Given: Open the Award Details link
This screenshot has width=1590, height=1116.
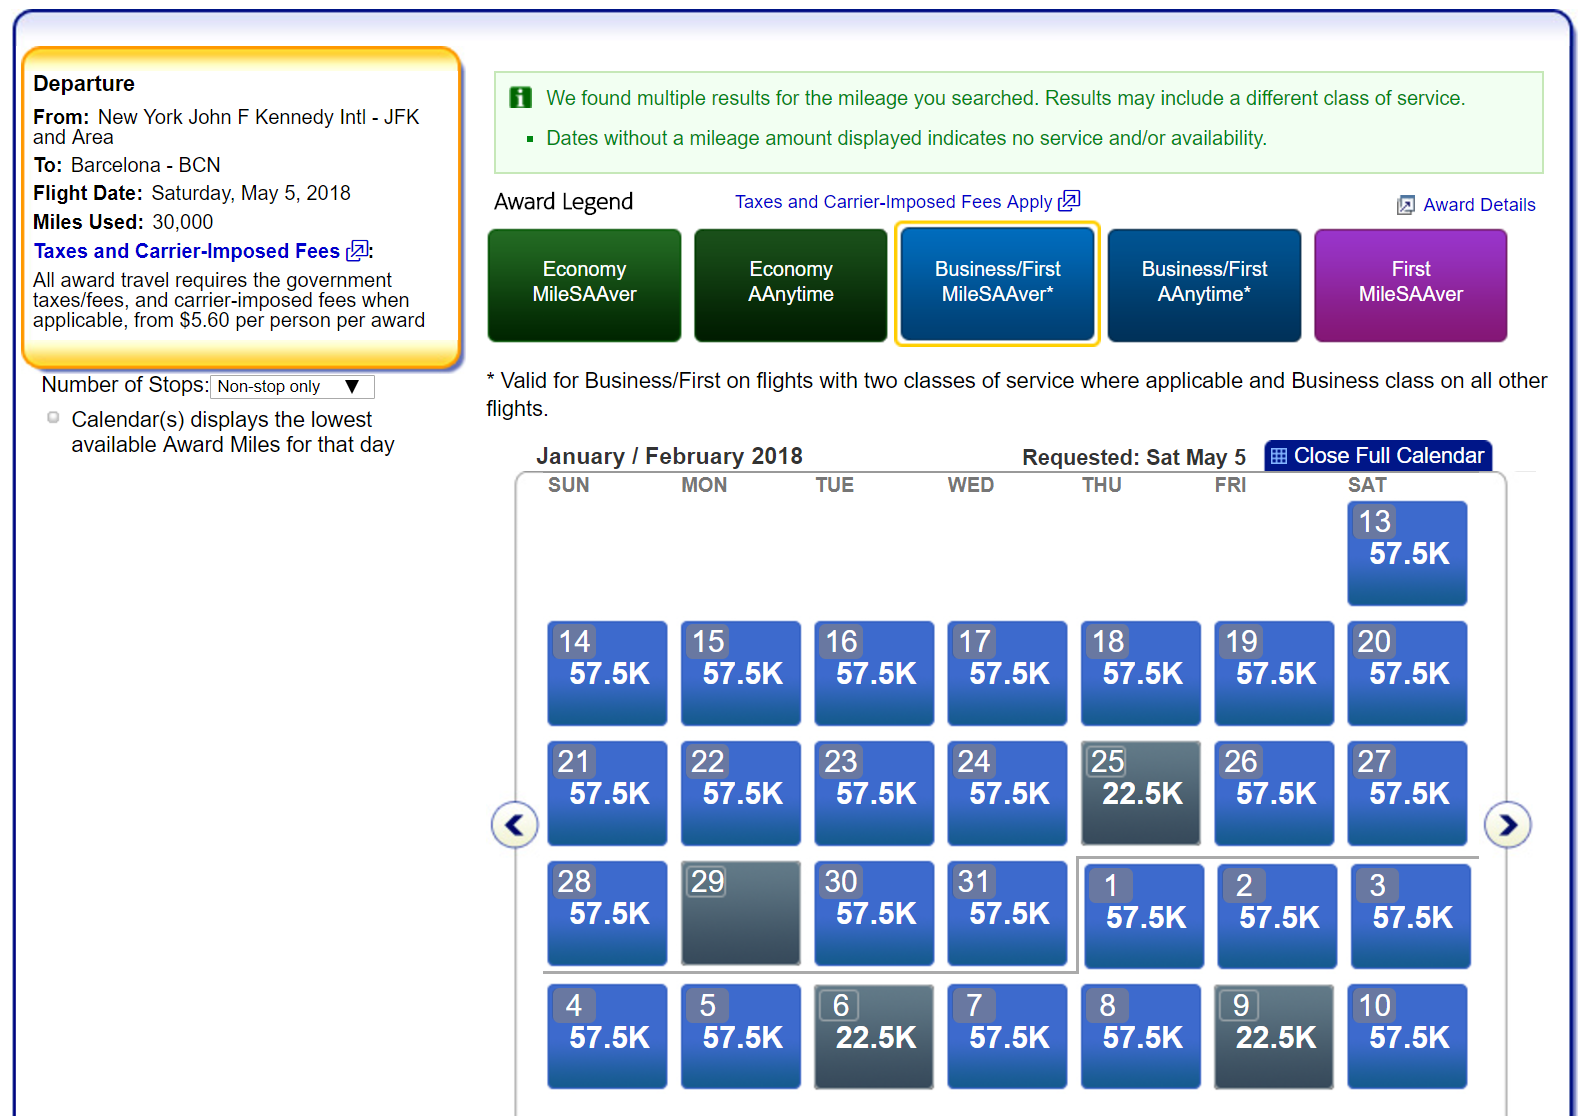Looking at the screenshot, I should pos(1478,205).
